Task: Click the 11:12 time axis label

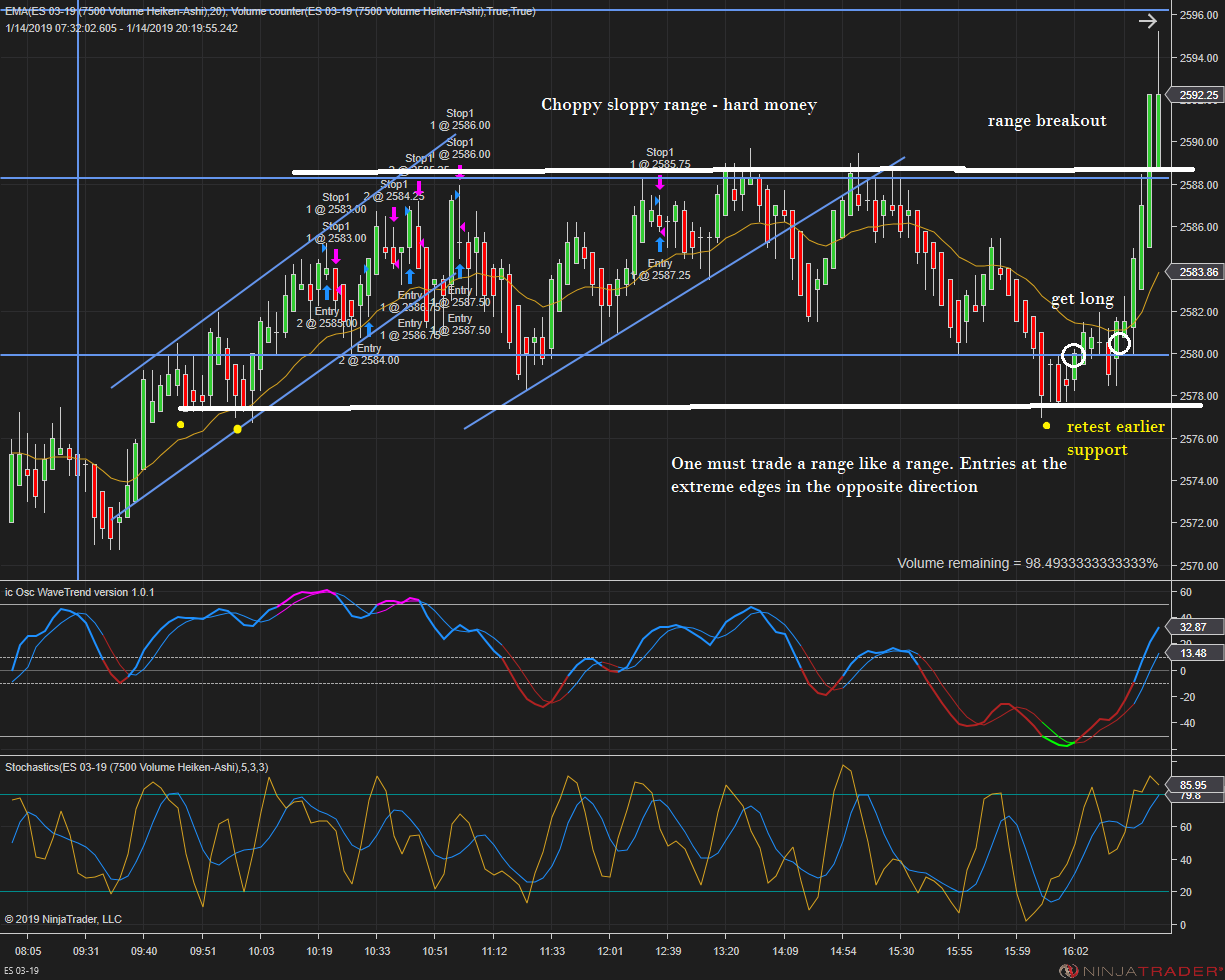Action: (494, 951)
